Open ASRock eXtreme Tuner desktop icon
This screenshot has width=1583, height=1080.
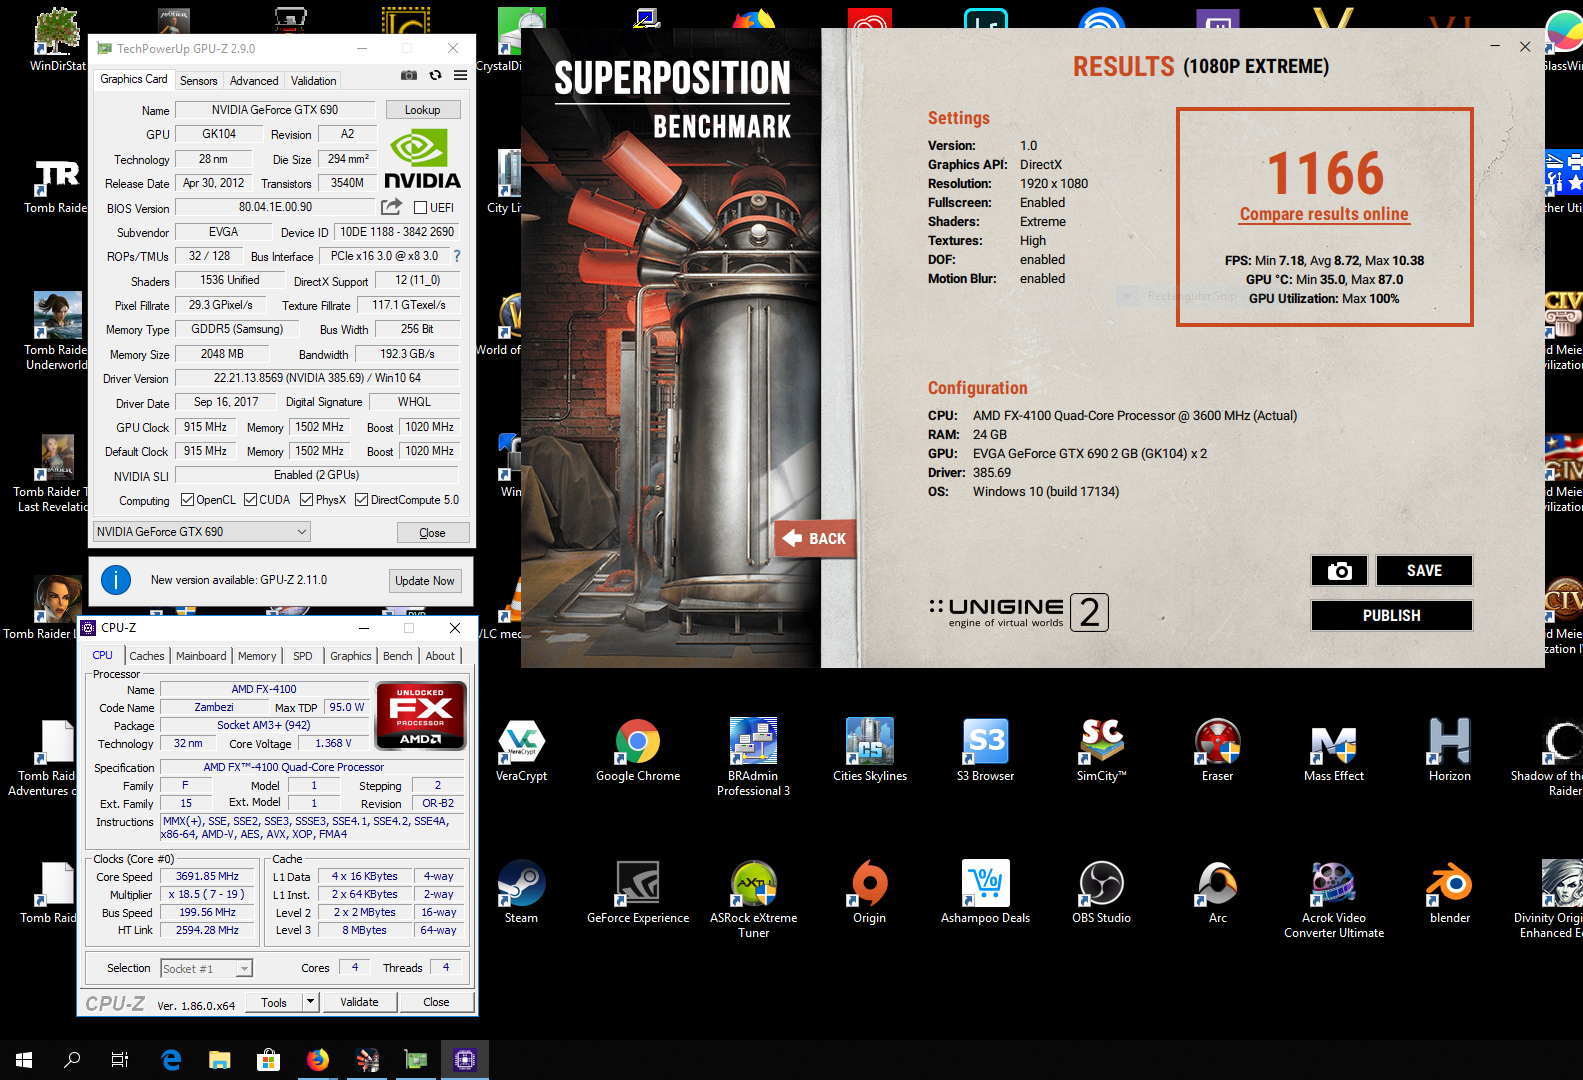tap(754, 899)
